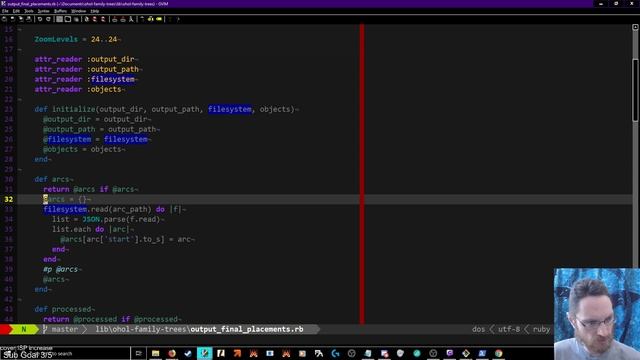Click the N normal mode indicator
This screenshot has height=360, width=640.
click(x=24, y=329)
